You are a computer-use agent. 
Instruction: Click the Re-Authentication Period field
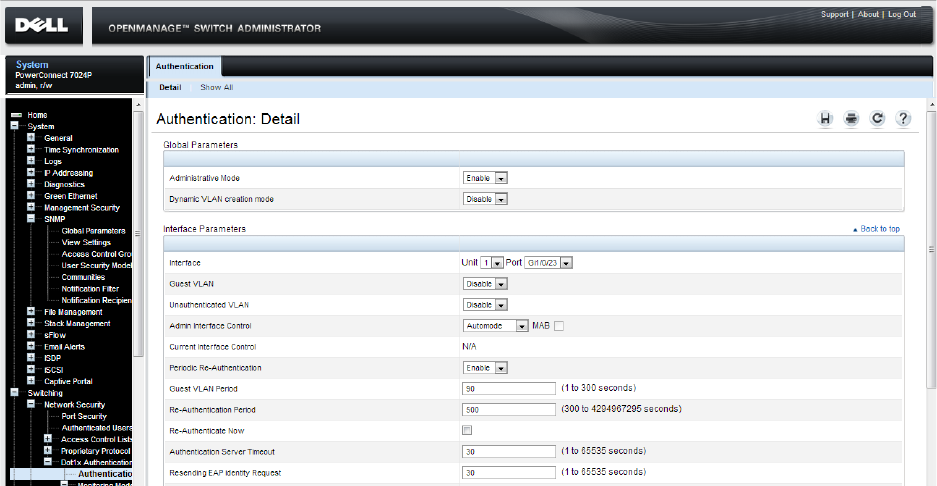pyautogui.click(x=509, y=409)
